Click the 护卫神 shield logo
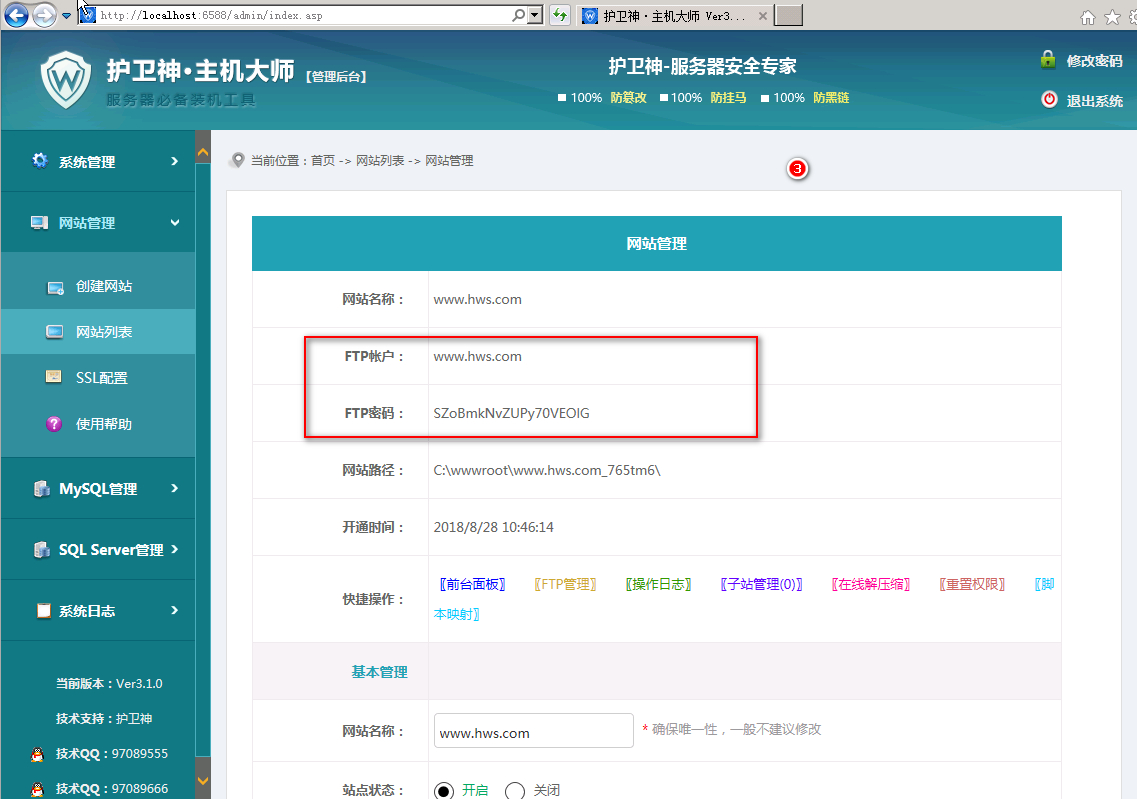 [66, 79]
